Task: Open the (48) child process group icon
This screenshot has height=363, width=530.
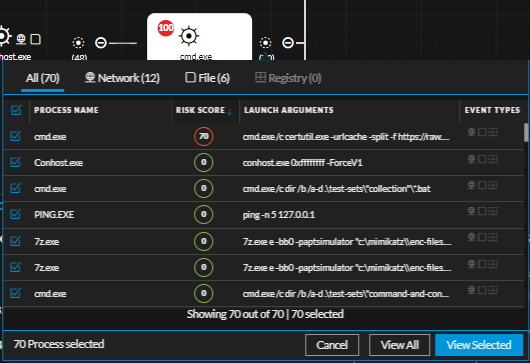Action: point(78,43)
